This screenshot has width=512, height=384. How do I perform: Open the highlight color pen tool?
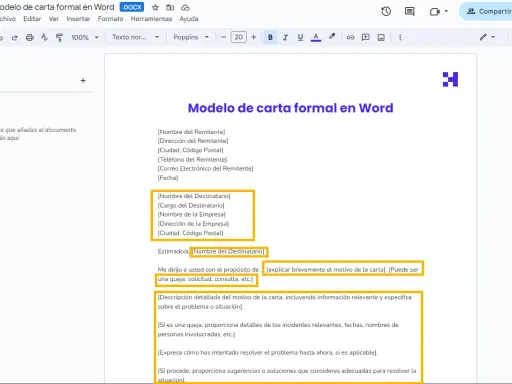pos(332,37)
